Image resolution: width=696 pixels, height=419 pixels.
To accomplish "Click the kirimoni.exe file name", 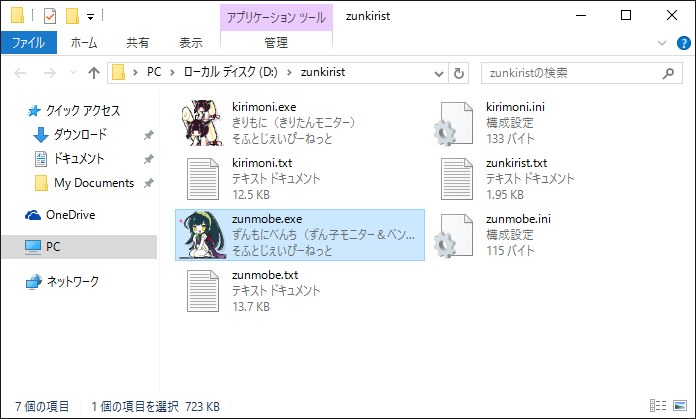I will (x=264, y=107).
